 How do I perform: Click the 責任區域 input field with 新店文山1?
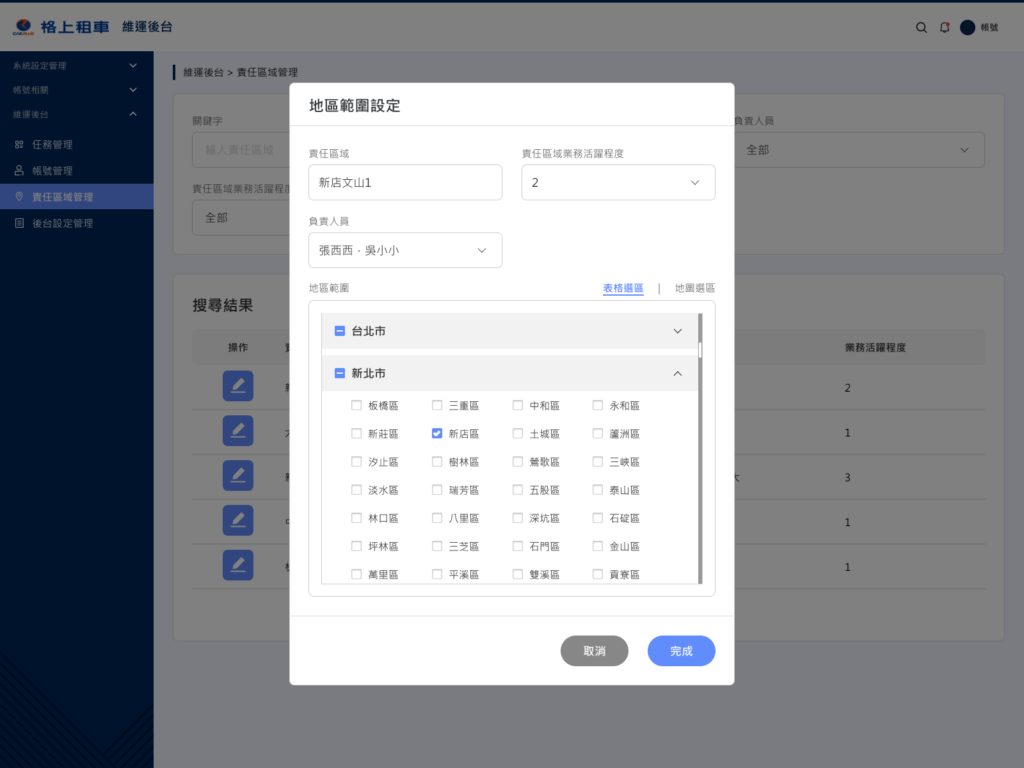point(405,183)
